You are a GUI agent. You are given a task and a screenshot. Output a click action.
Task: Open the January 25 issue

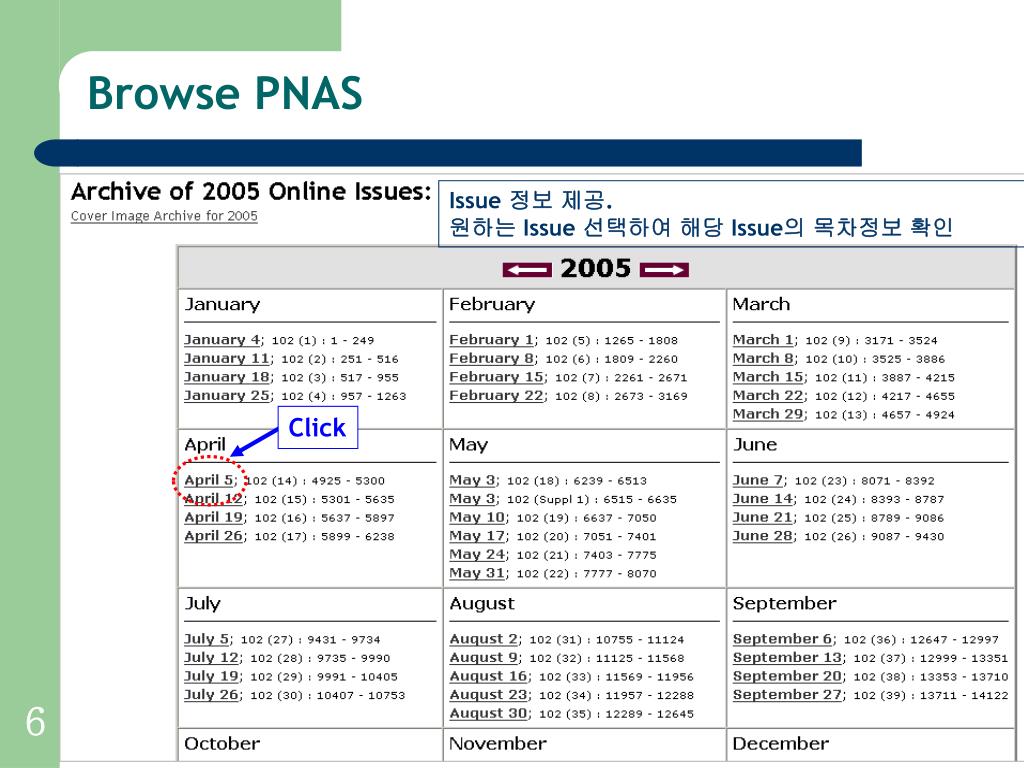[x=227, y=396]
